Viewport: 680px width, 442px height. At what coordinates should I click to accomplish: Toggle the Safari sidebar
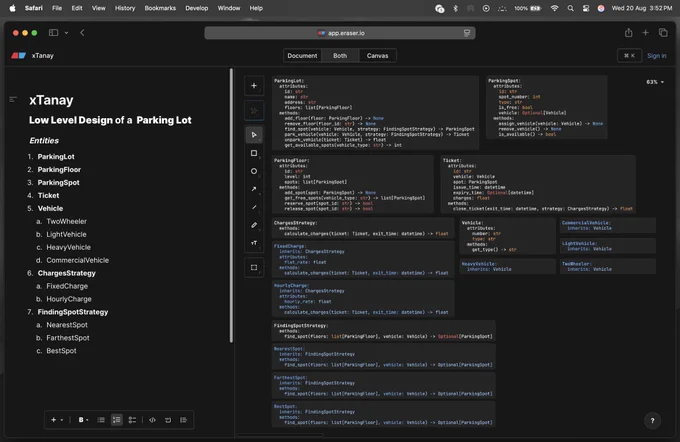click(x=53, y=33)
